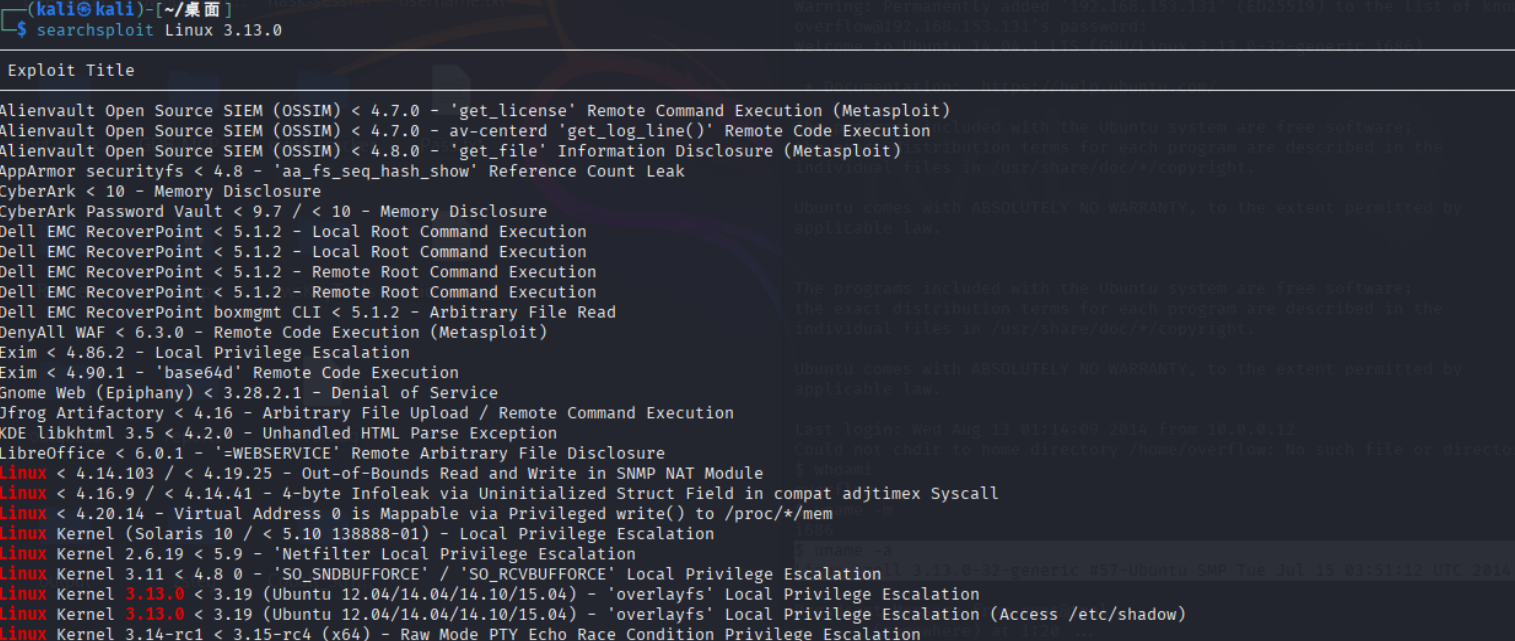1515x641 pixels.
Task: Select the 'SO_SNDBUFFORCE' / 'SO_RCVBUFFORCE' exploit row
Action: pos(441,574)
